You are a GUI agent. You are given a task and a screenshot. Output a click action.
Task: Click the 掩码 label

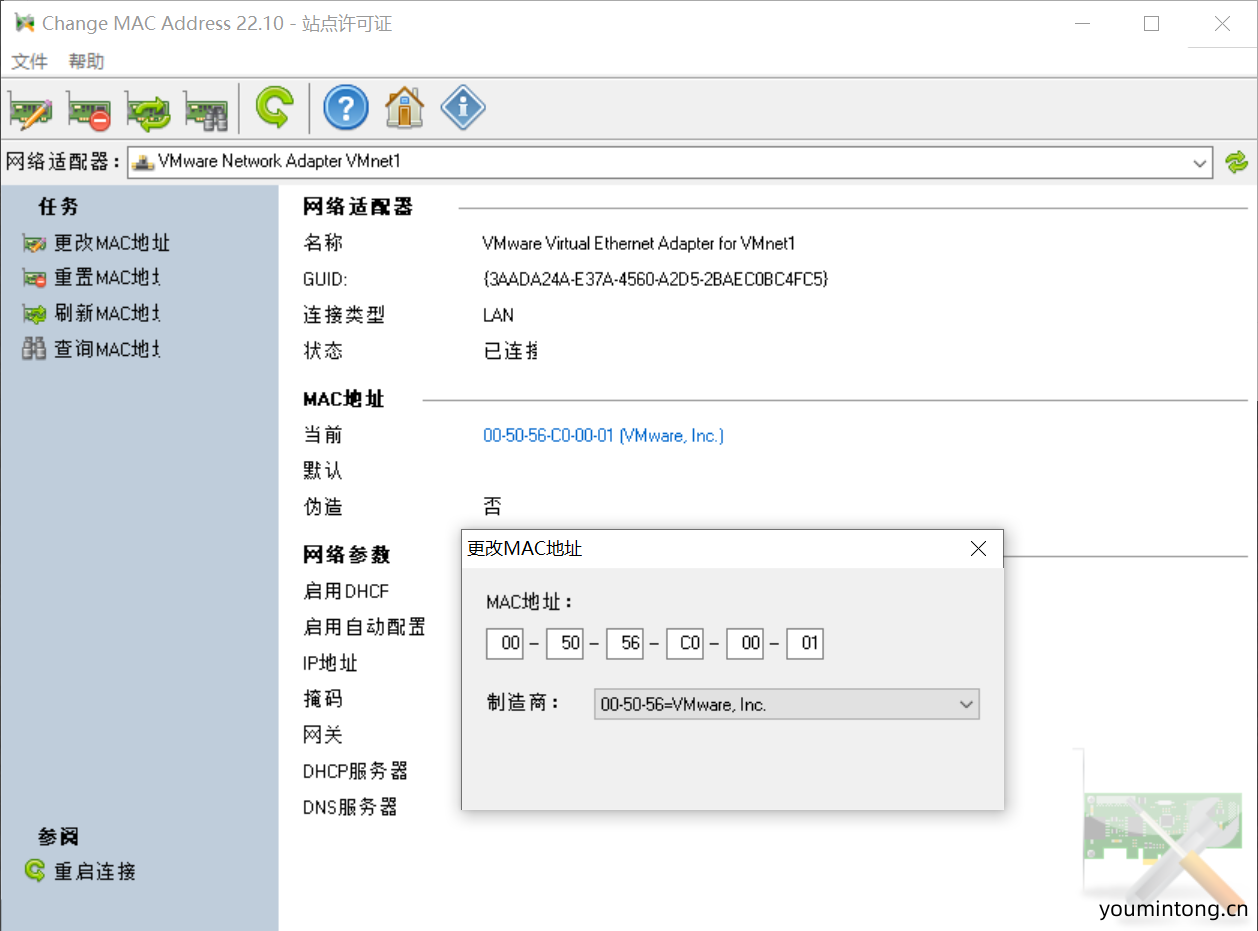point(323,699)
